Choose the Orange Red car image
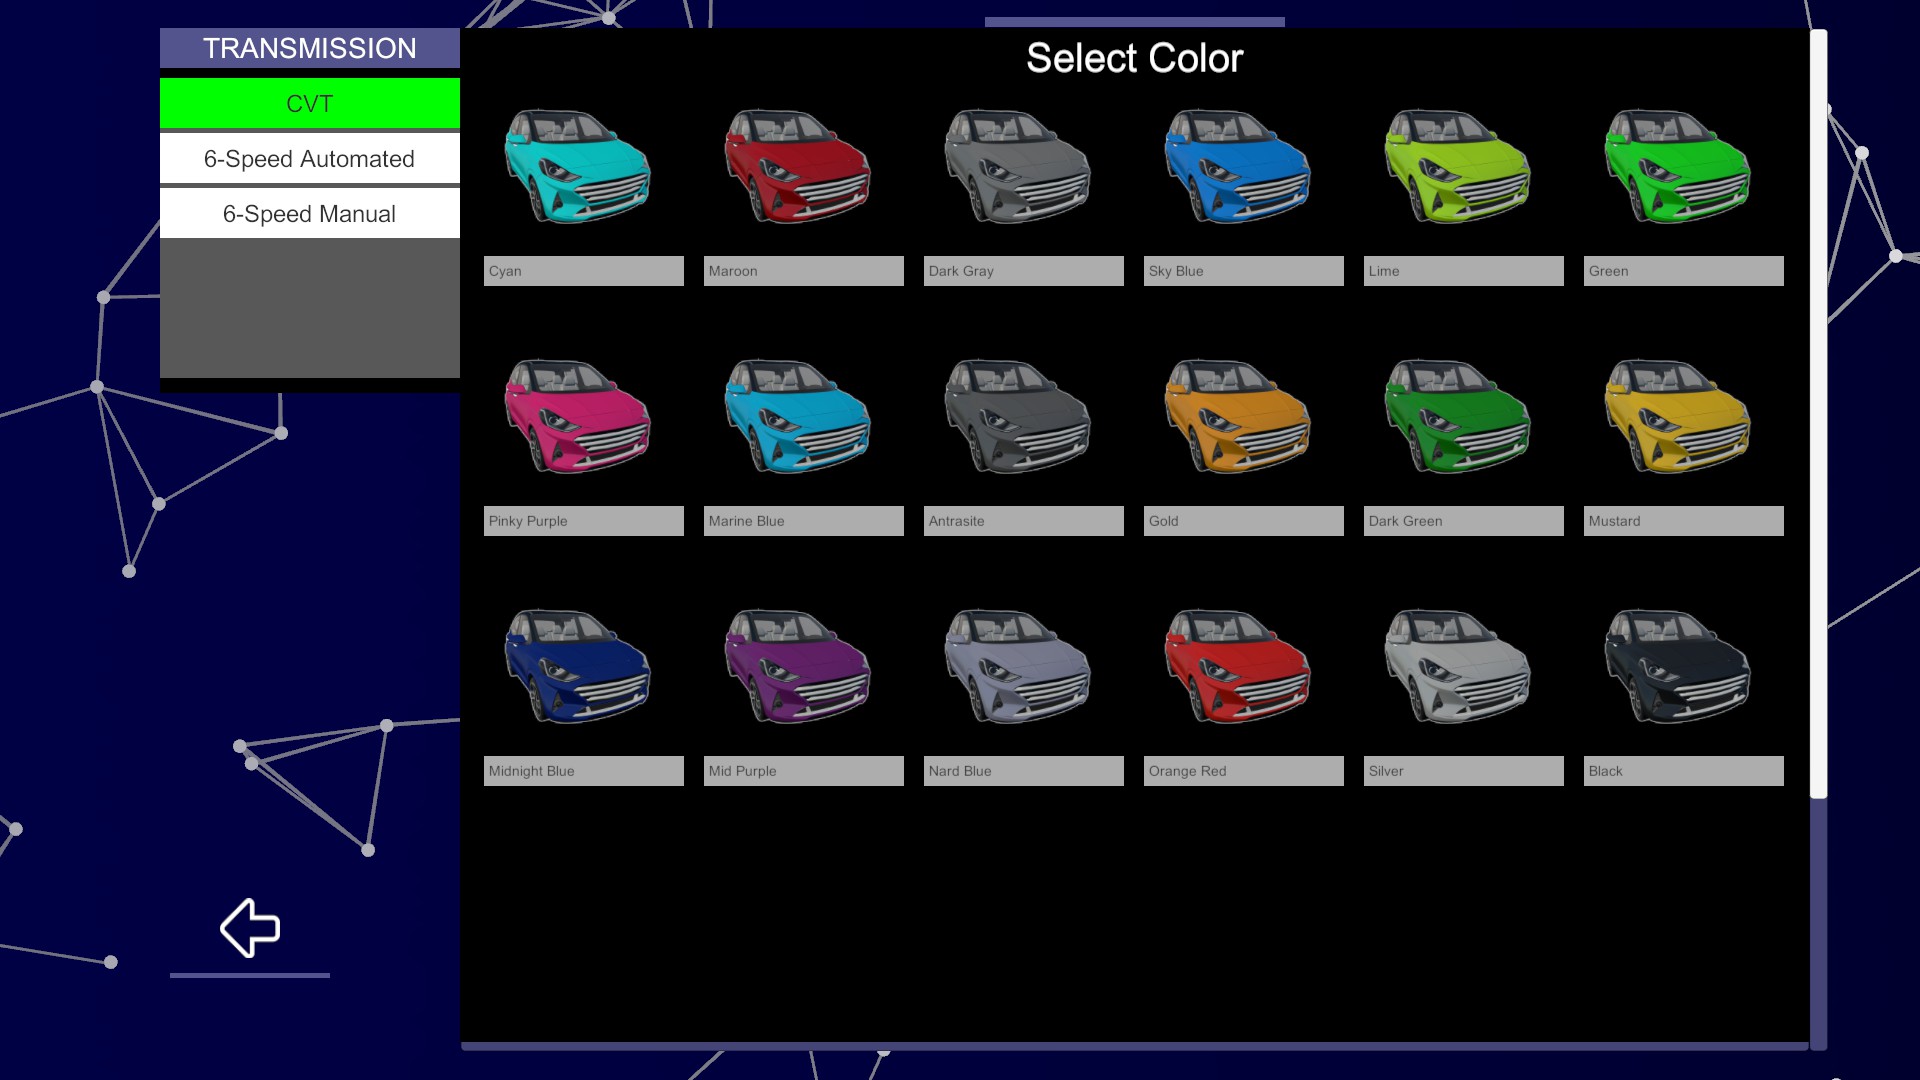 pos(1238,666)
